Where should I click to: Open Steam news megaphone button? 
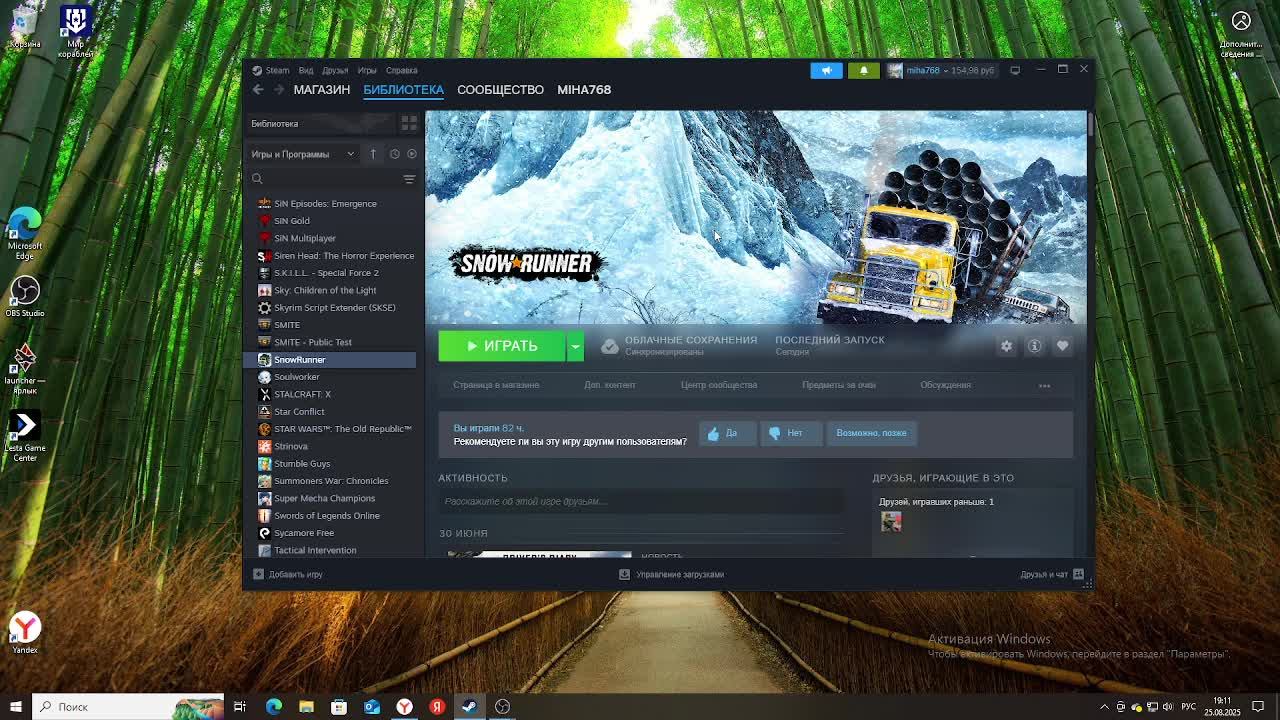pyautogui.click(x=826, y=70)
